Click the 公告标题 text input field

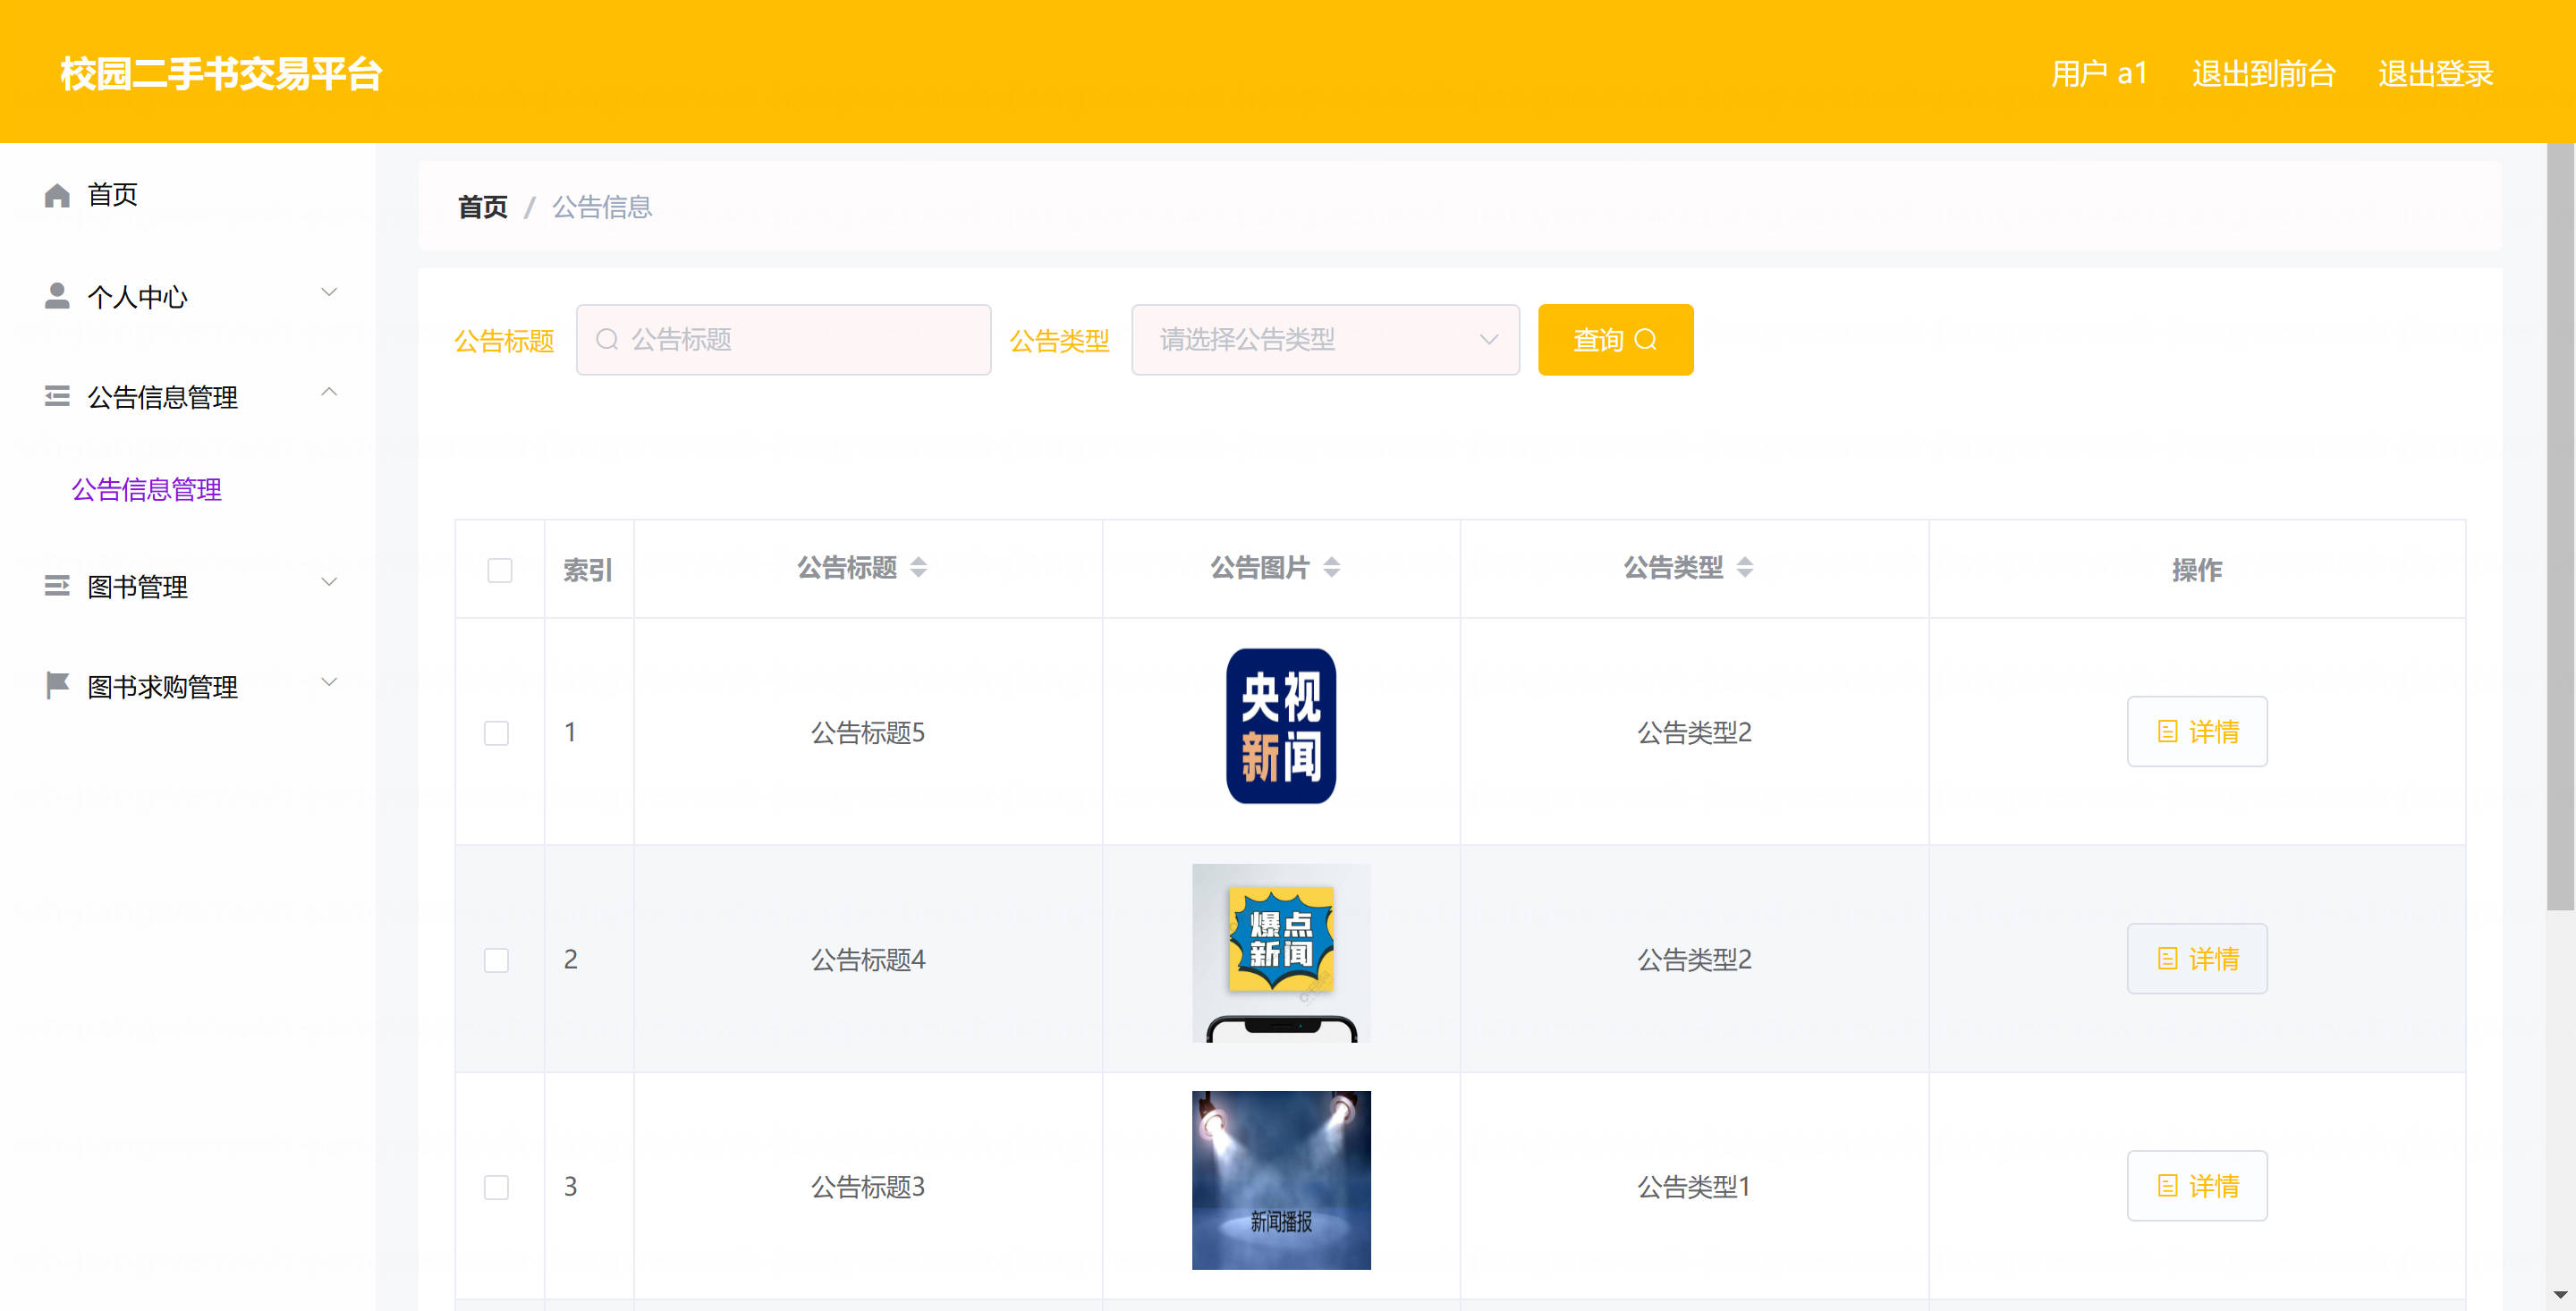(783, 340)
